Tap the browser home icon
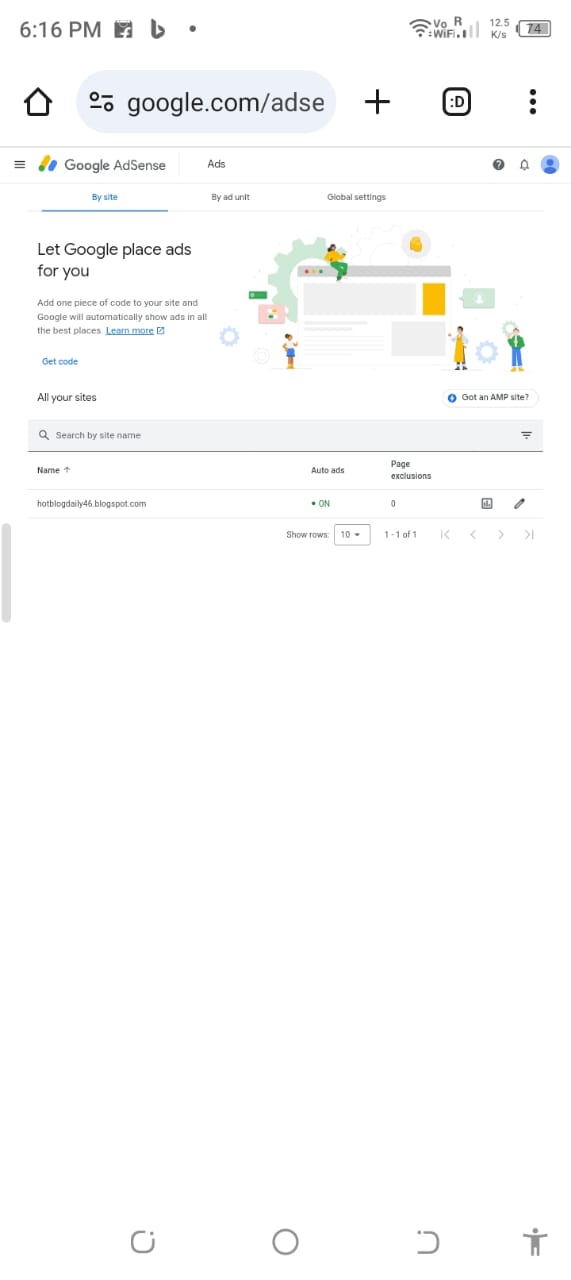Screen dimensions: 571x1280 [x=37, y=102]
